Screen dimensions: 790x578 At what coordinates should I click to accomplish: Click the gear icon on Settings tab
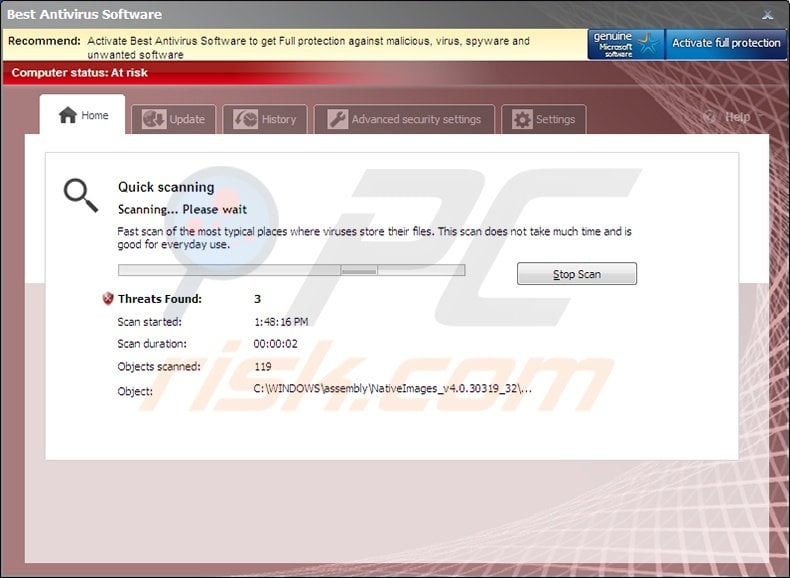pos(522,119)
